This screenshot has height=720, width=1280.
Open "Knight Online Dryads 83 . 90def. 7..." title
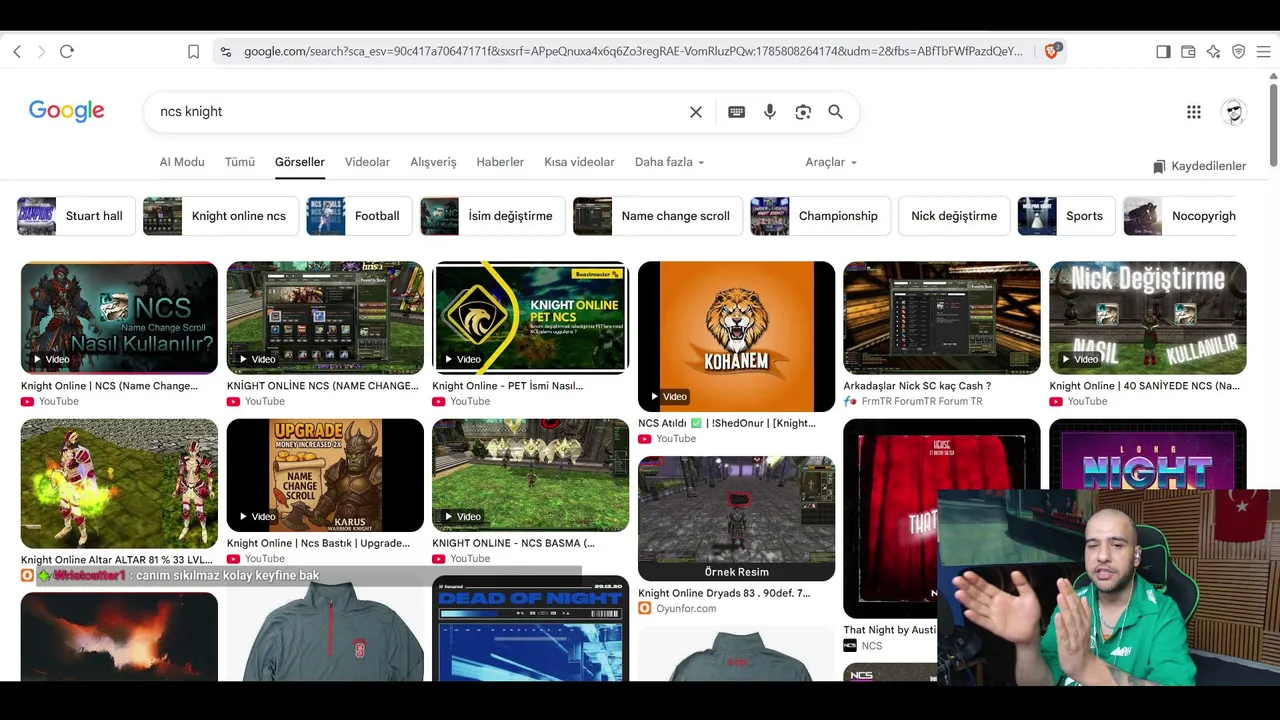(x=724, y=593)
